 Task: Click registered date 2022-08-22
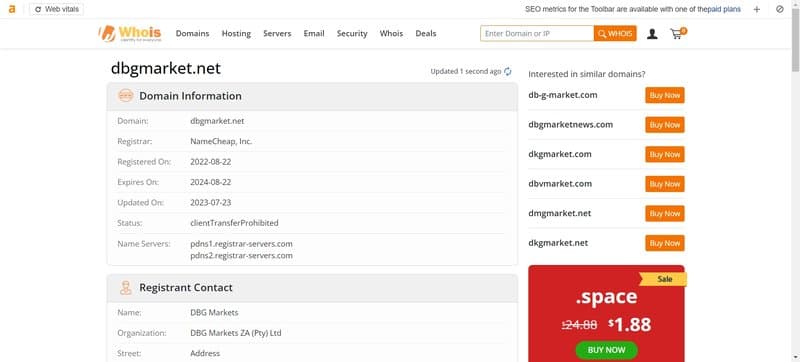[x=211, y=162]
